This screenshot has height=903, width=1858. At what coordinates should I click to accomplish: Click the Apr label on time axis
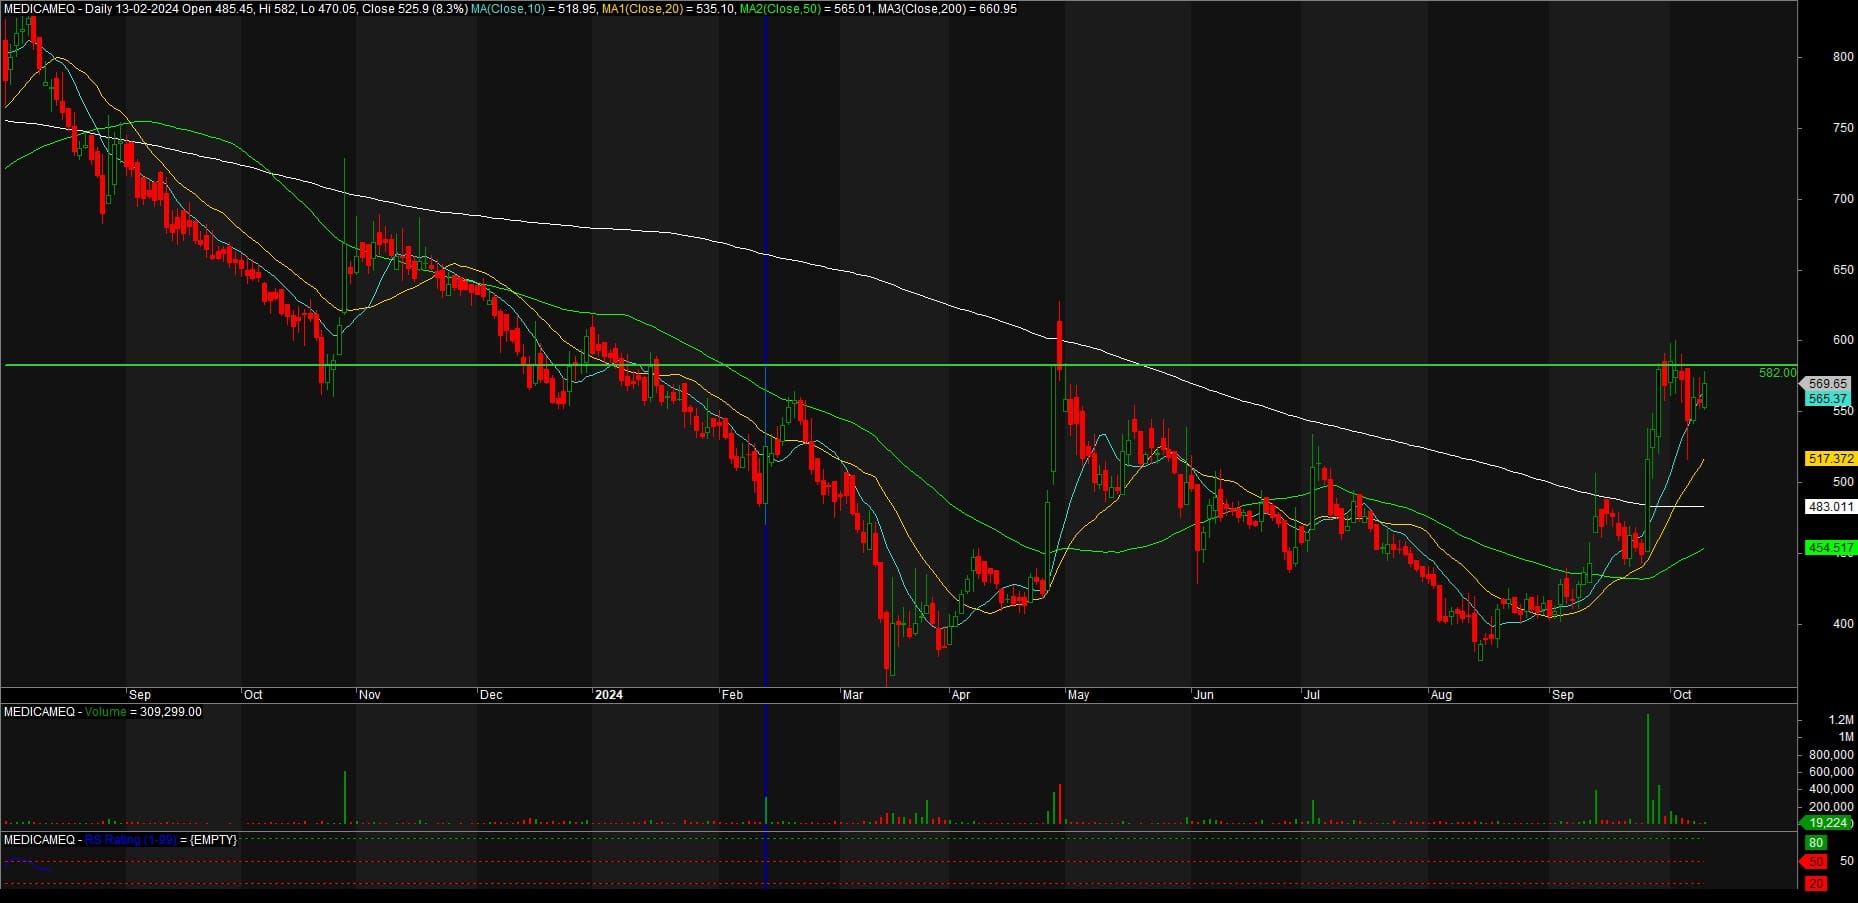pos(961,695)
